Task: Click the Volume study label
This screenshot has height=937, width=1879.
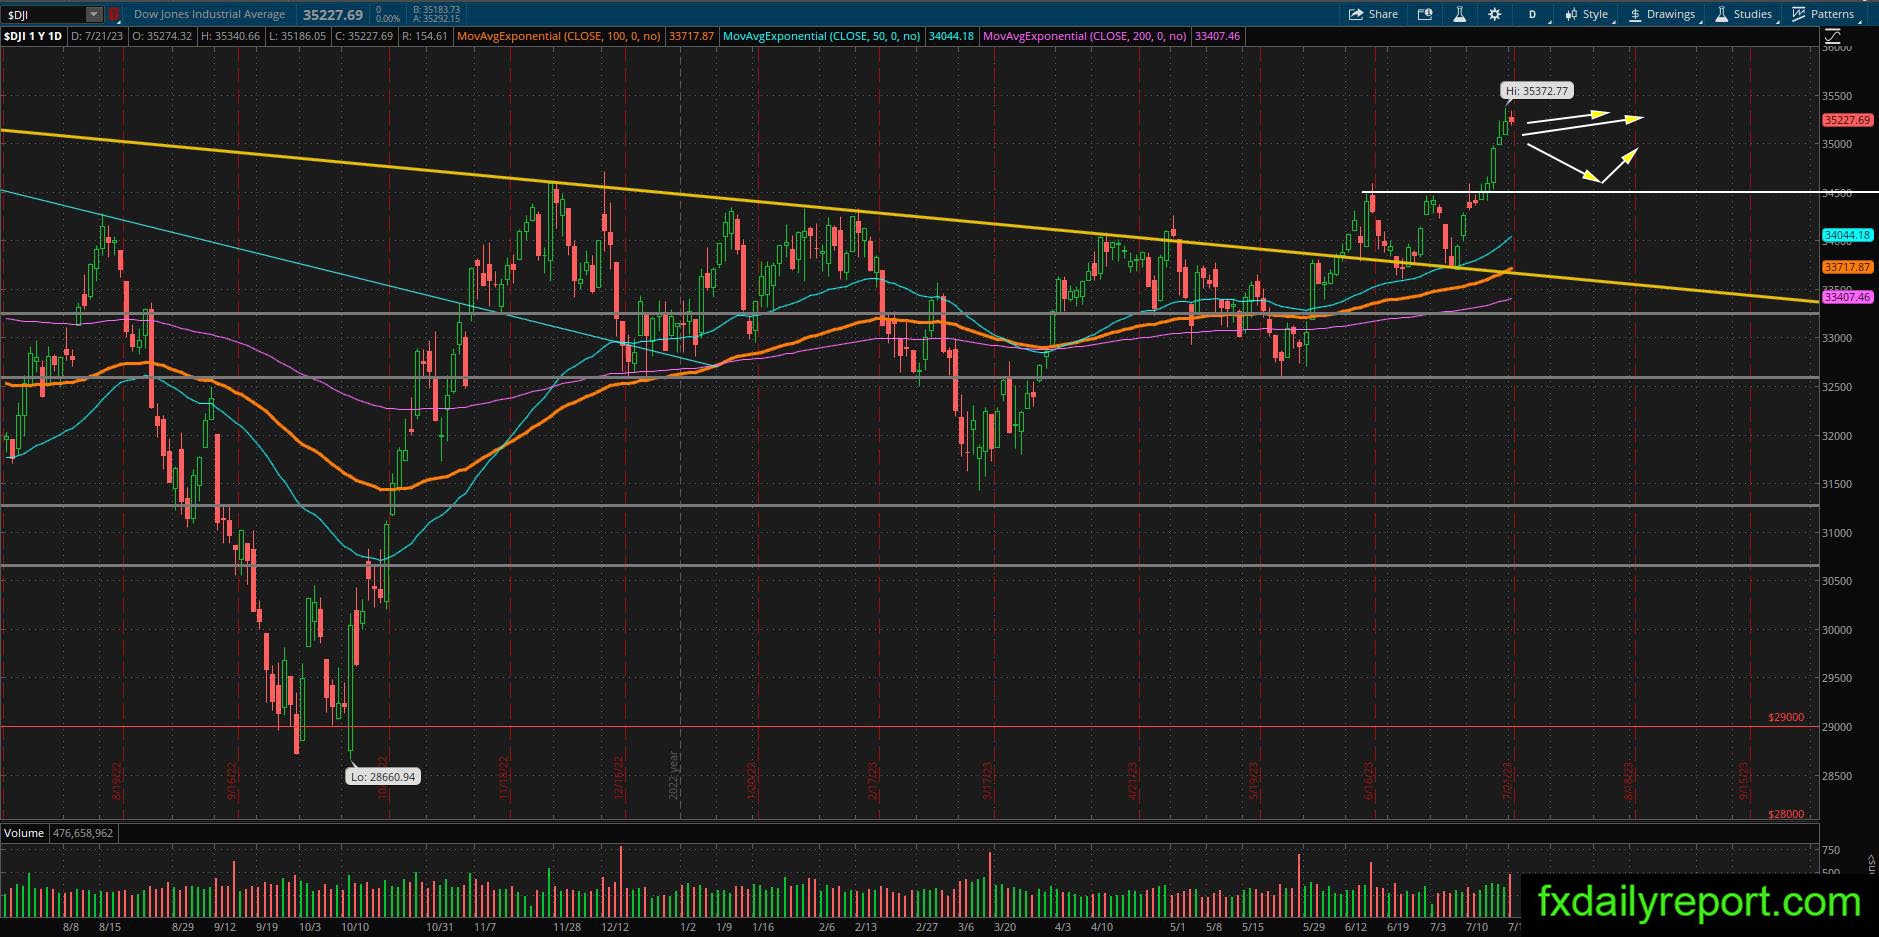Action: click(x=24, y=833)
